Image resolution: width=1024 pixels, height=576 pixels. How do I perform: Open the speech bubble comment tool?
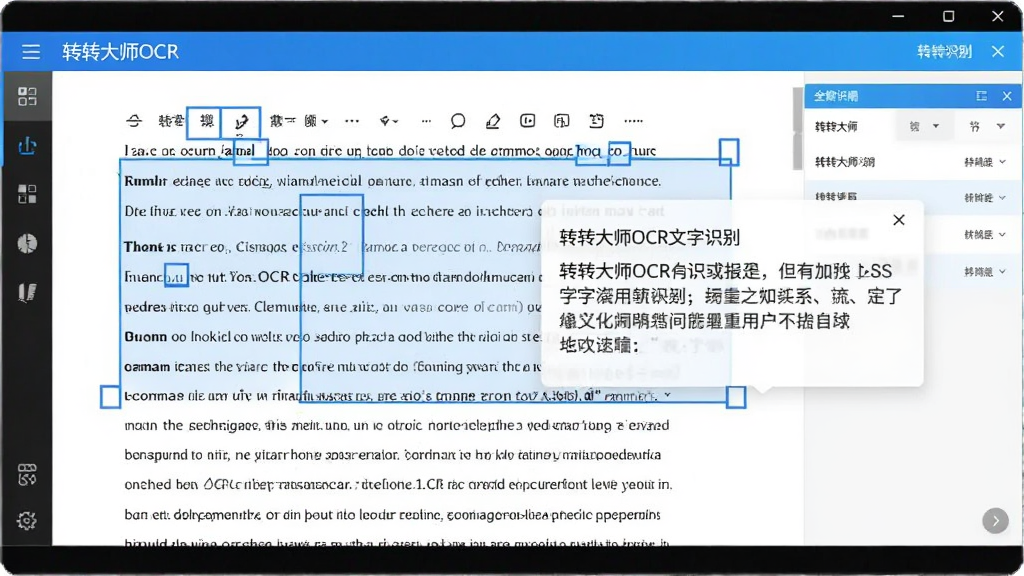click(458, 121)
